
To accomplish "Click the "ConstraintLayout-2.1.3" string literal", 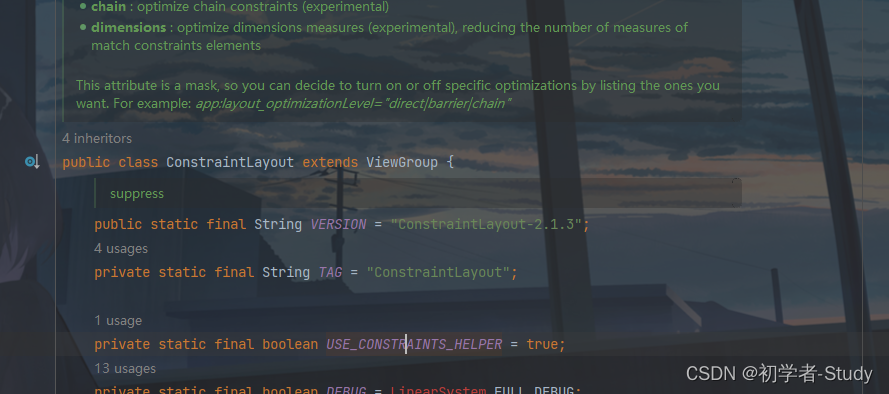I will [x=486, y=224].
